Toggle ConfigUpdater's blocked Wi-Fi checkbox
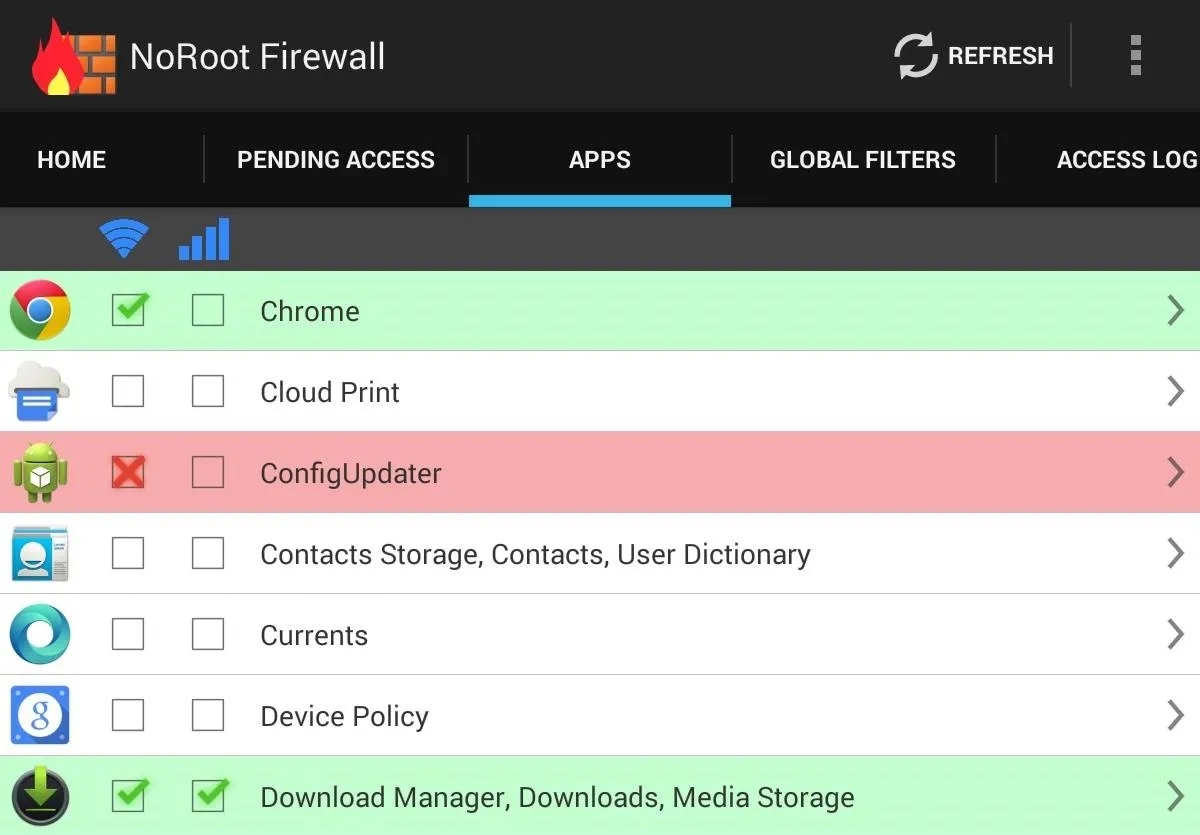The height and width of the screenshot is (835, 1200). coord(128,472)
